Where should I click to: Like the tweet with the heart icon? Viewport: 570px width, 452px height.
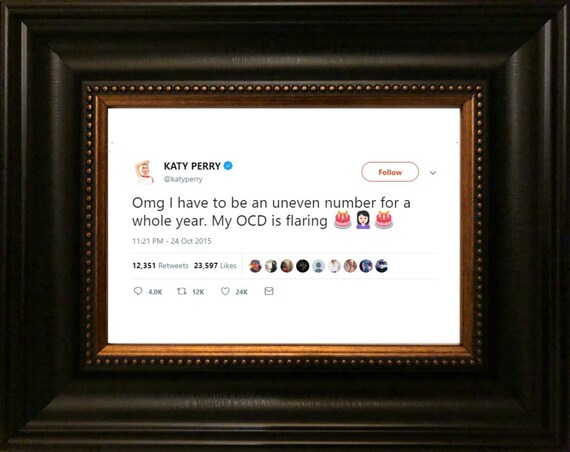pos(225,291)
